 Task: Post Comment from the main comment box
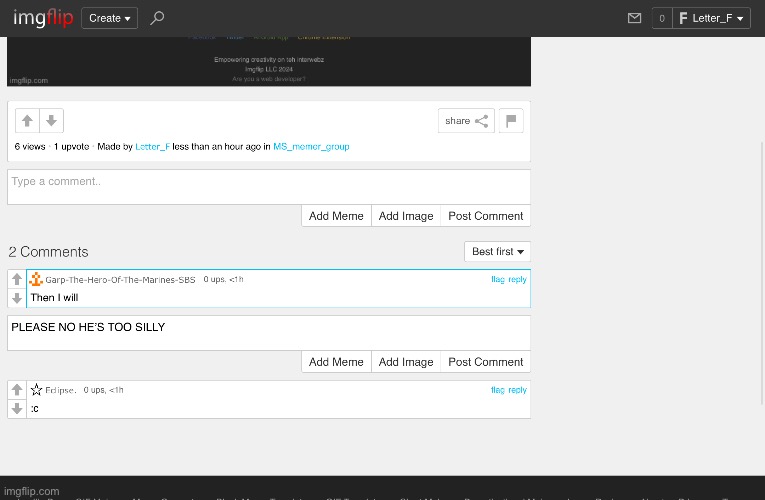(x=485, y=216)
